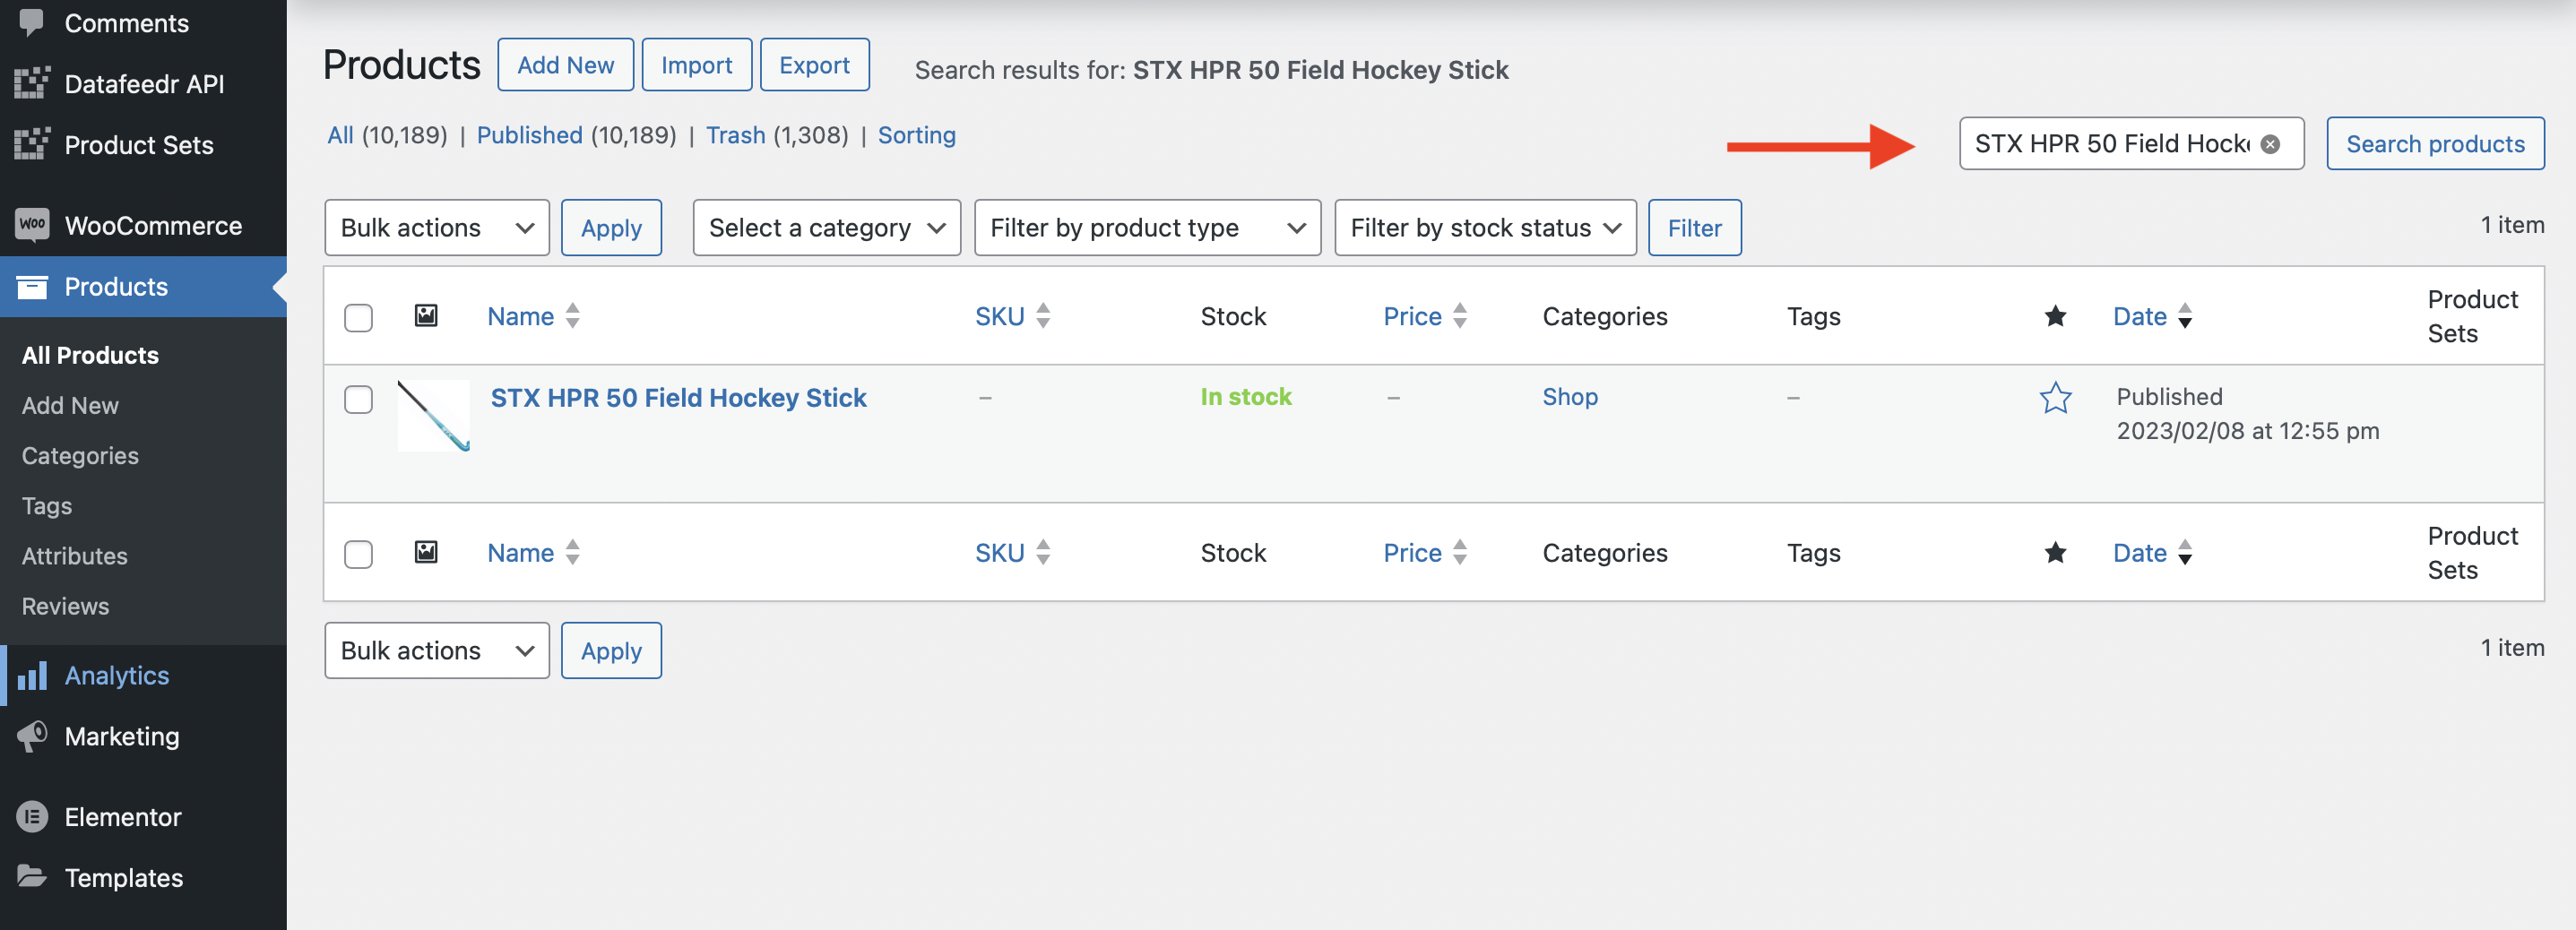The height and width of the screenshot is (930, 2576).
Task: Click the Featured star icon in footer row
Action: click(x=2055, y=552)
